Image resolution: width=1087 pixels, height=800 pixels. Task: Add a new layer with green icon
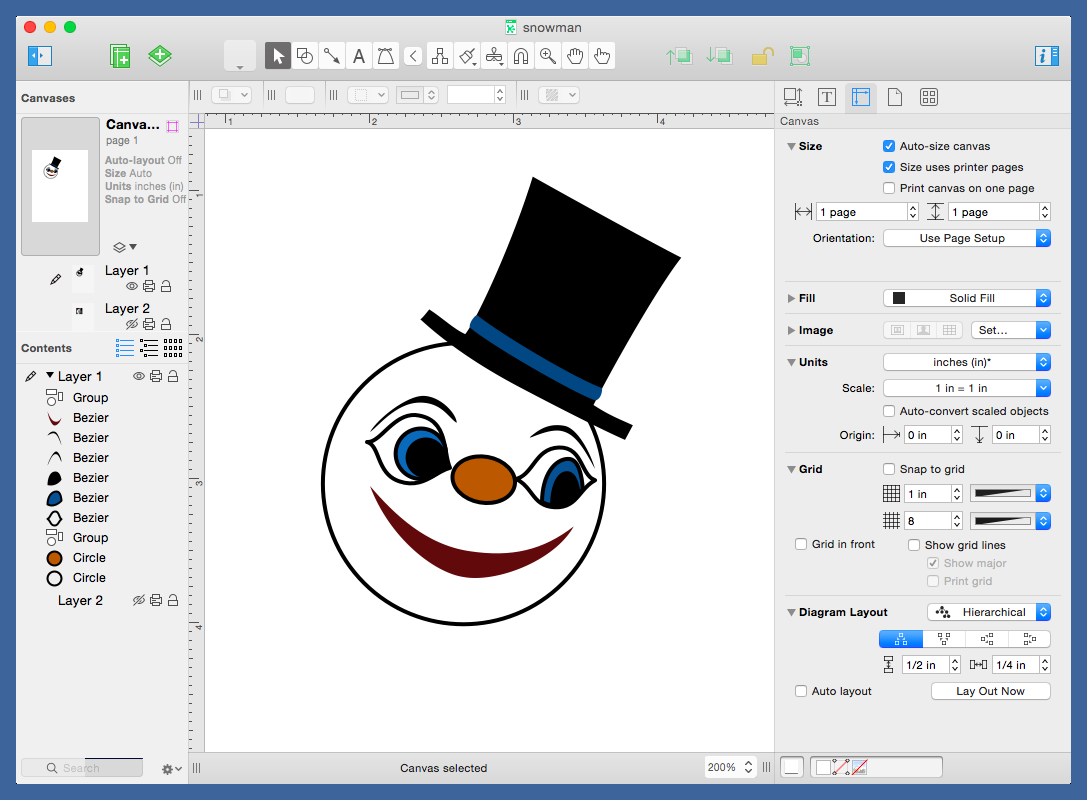coord(160,56)
